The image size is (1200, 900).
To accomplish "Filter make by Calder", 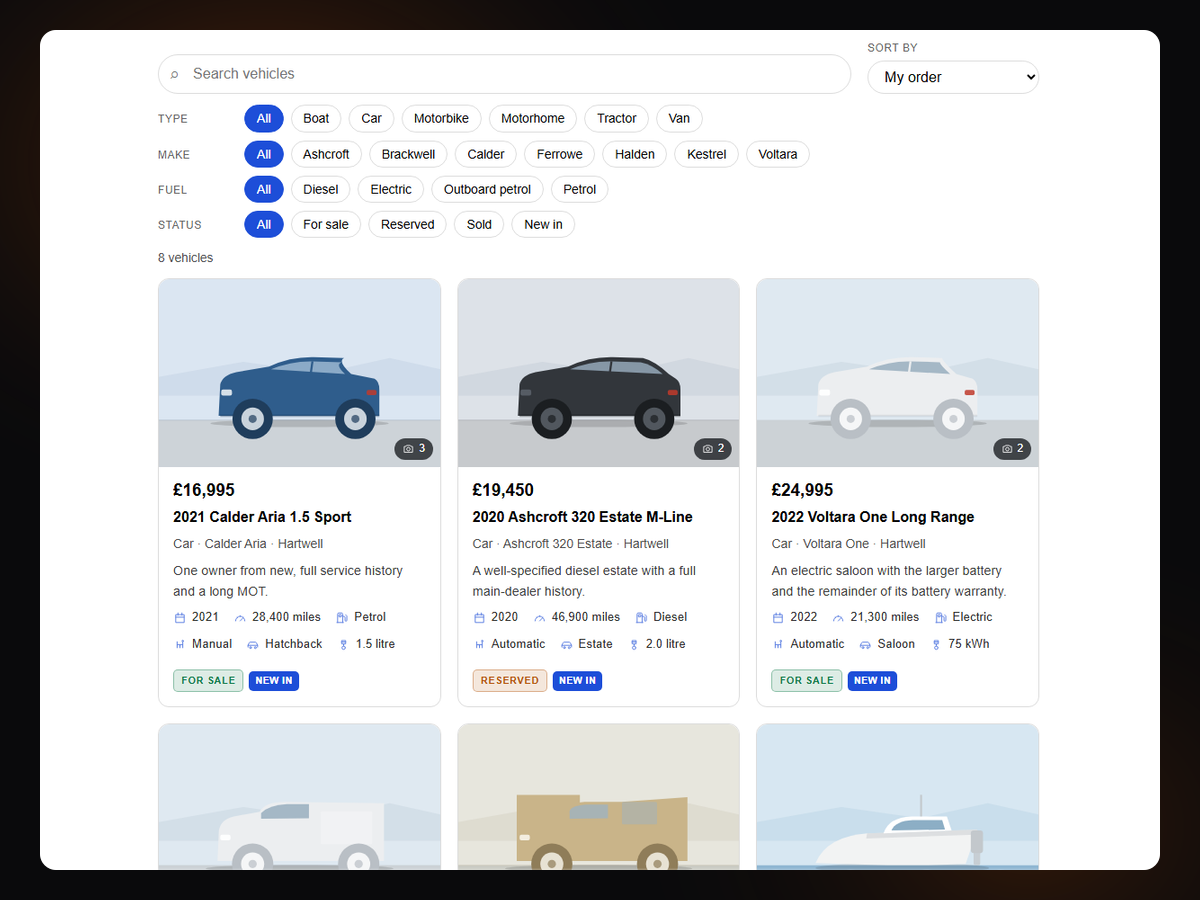I will pos(486,154).
